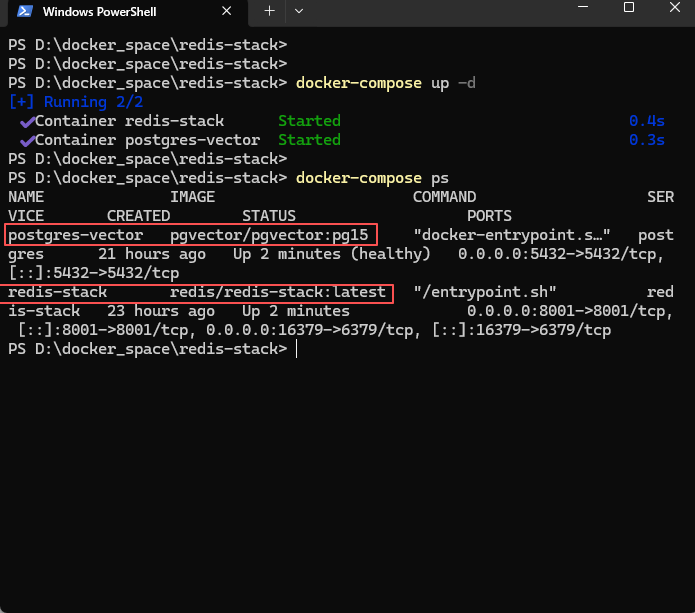
Task: Click the last prompt line with cursor
Action: [153, 349]
